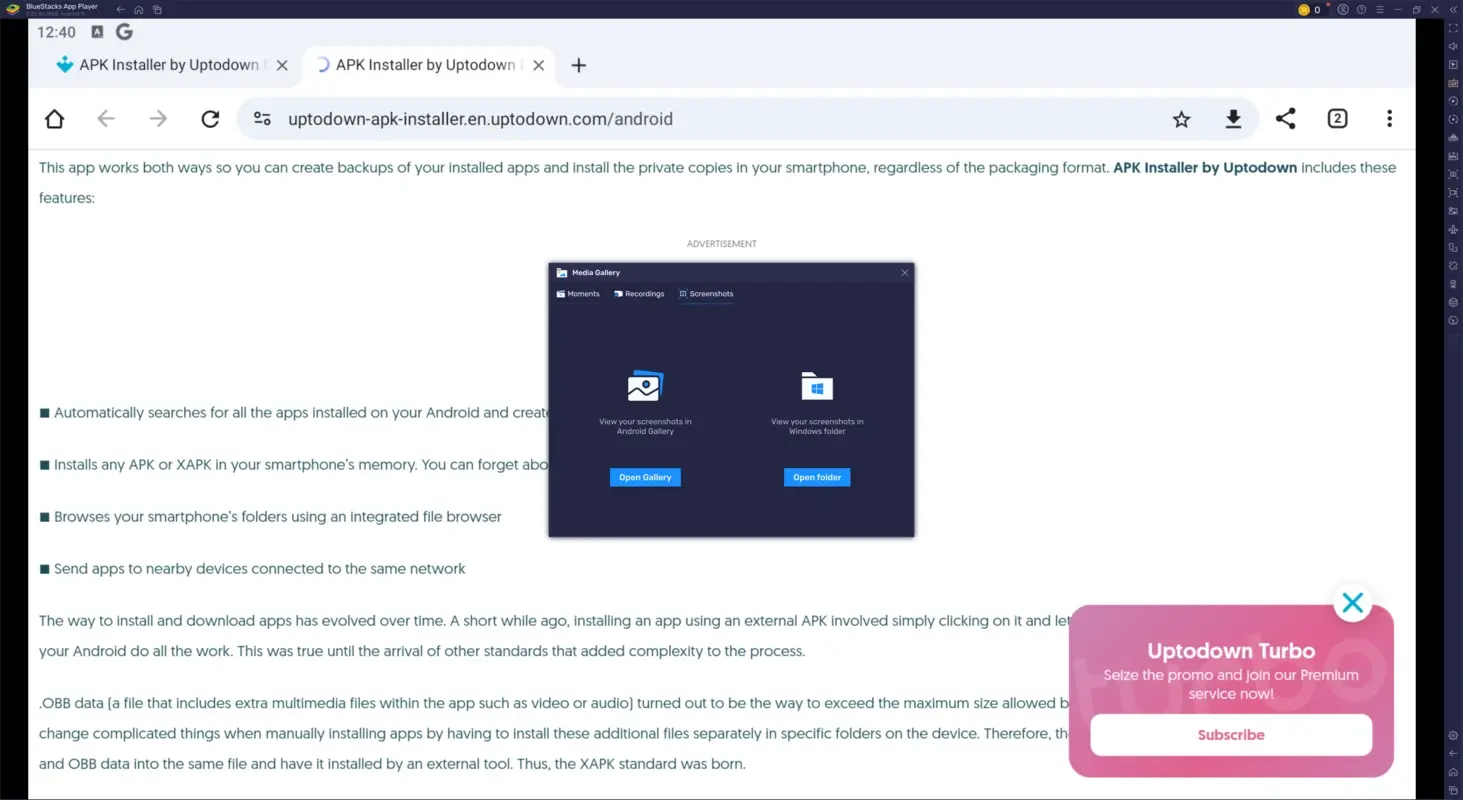The image size is (1463, 800).
Task: Collapse the BlueStacks sidebar with the chevron
Action: 1453,9
